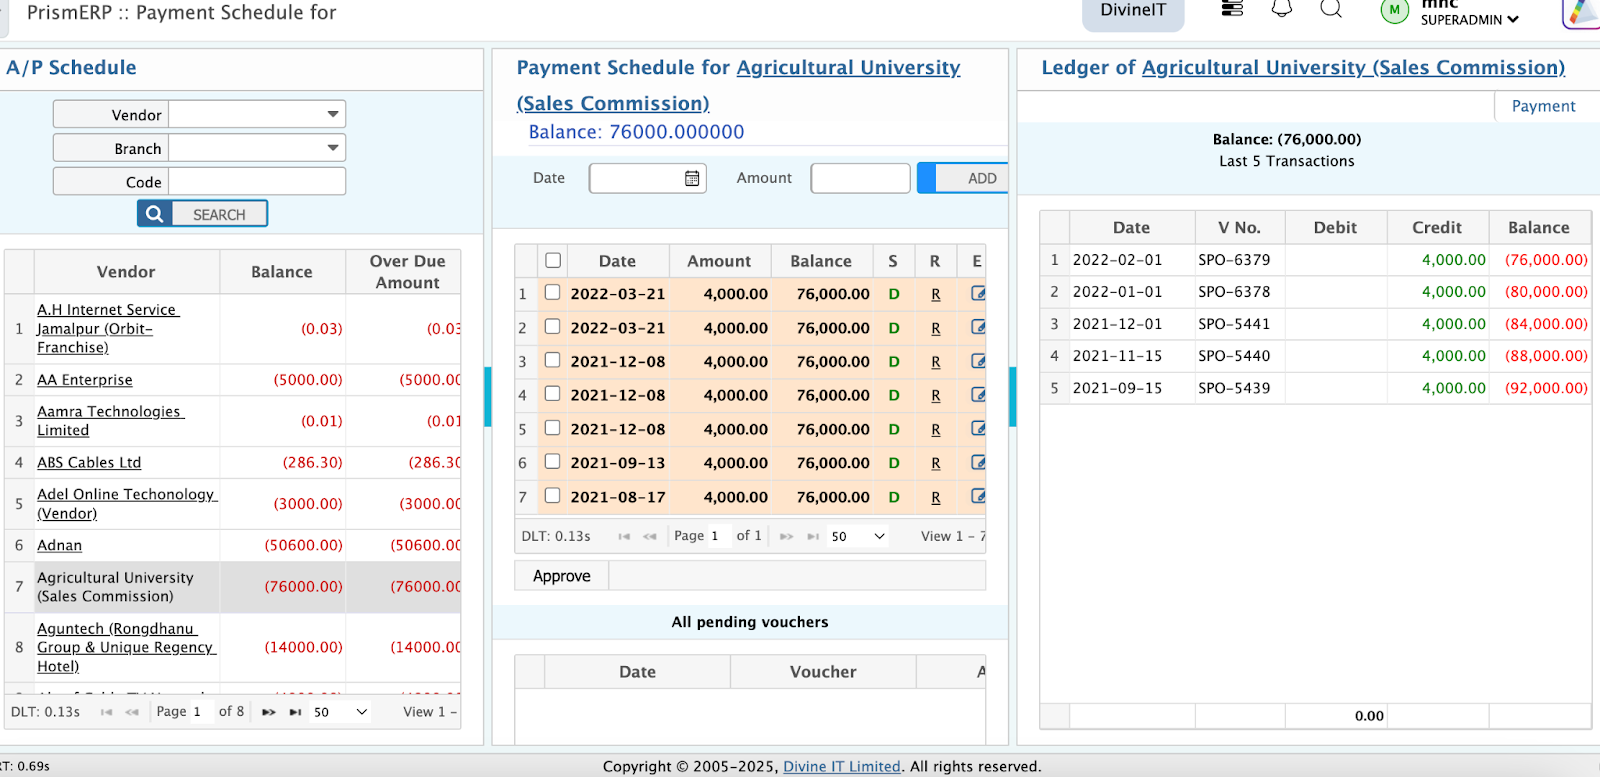
Task: Toggle select-all checkbox in schedule header
Action: (553, 260)
